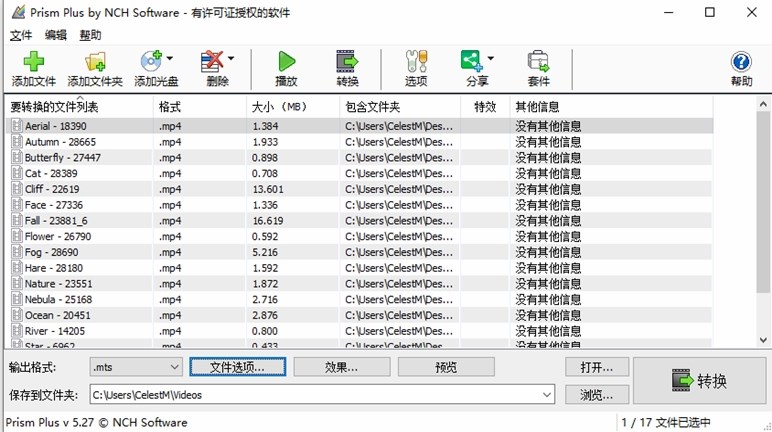Image resolution: width=772 pixels, height=432 pixels.
Task: Sort by the Format (格式) column header
Action: tap(199, 107)
